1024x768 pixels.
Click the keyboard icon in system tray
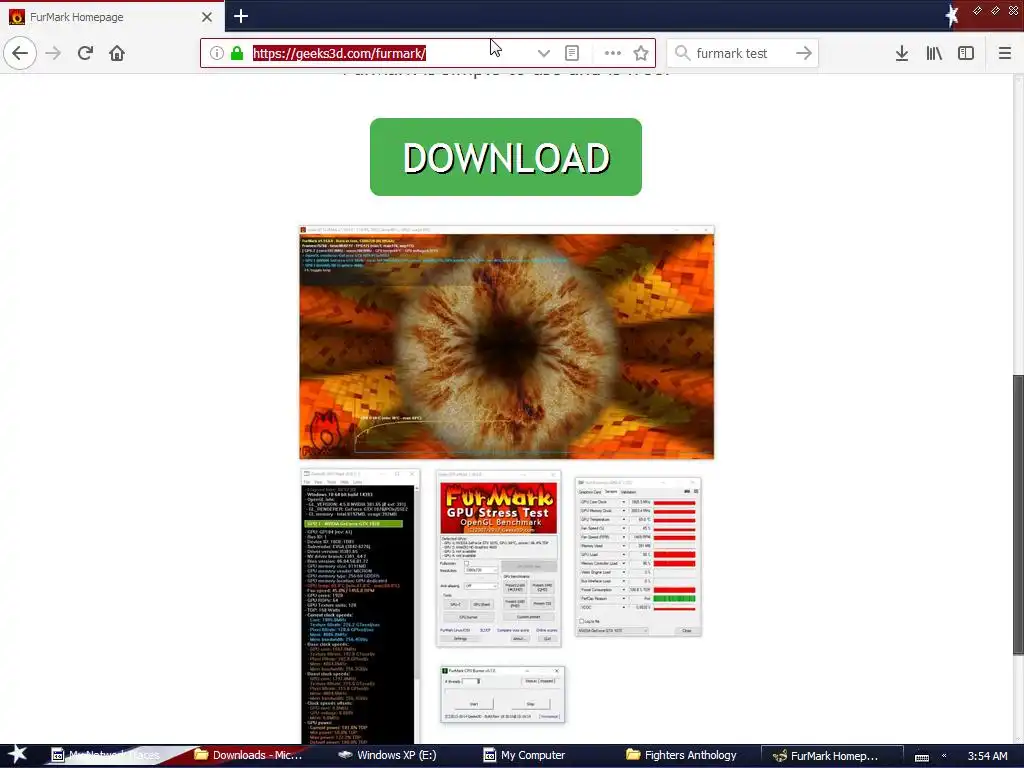pyautogui.click(x=921, y=756)
